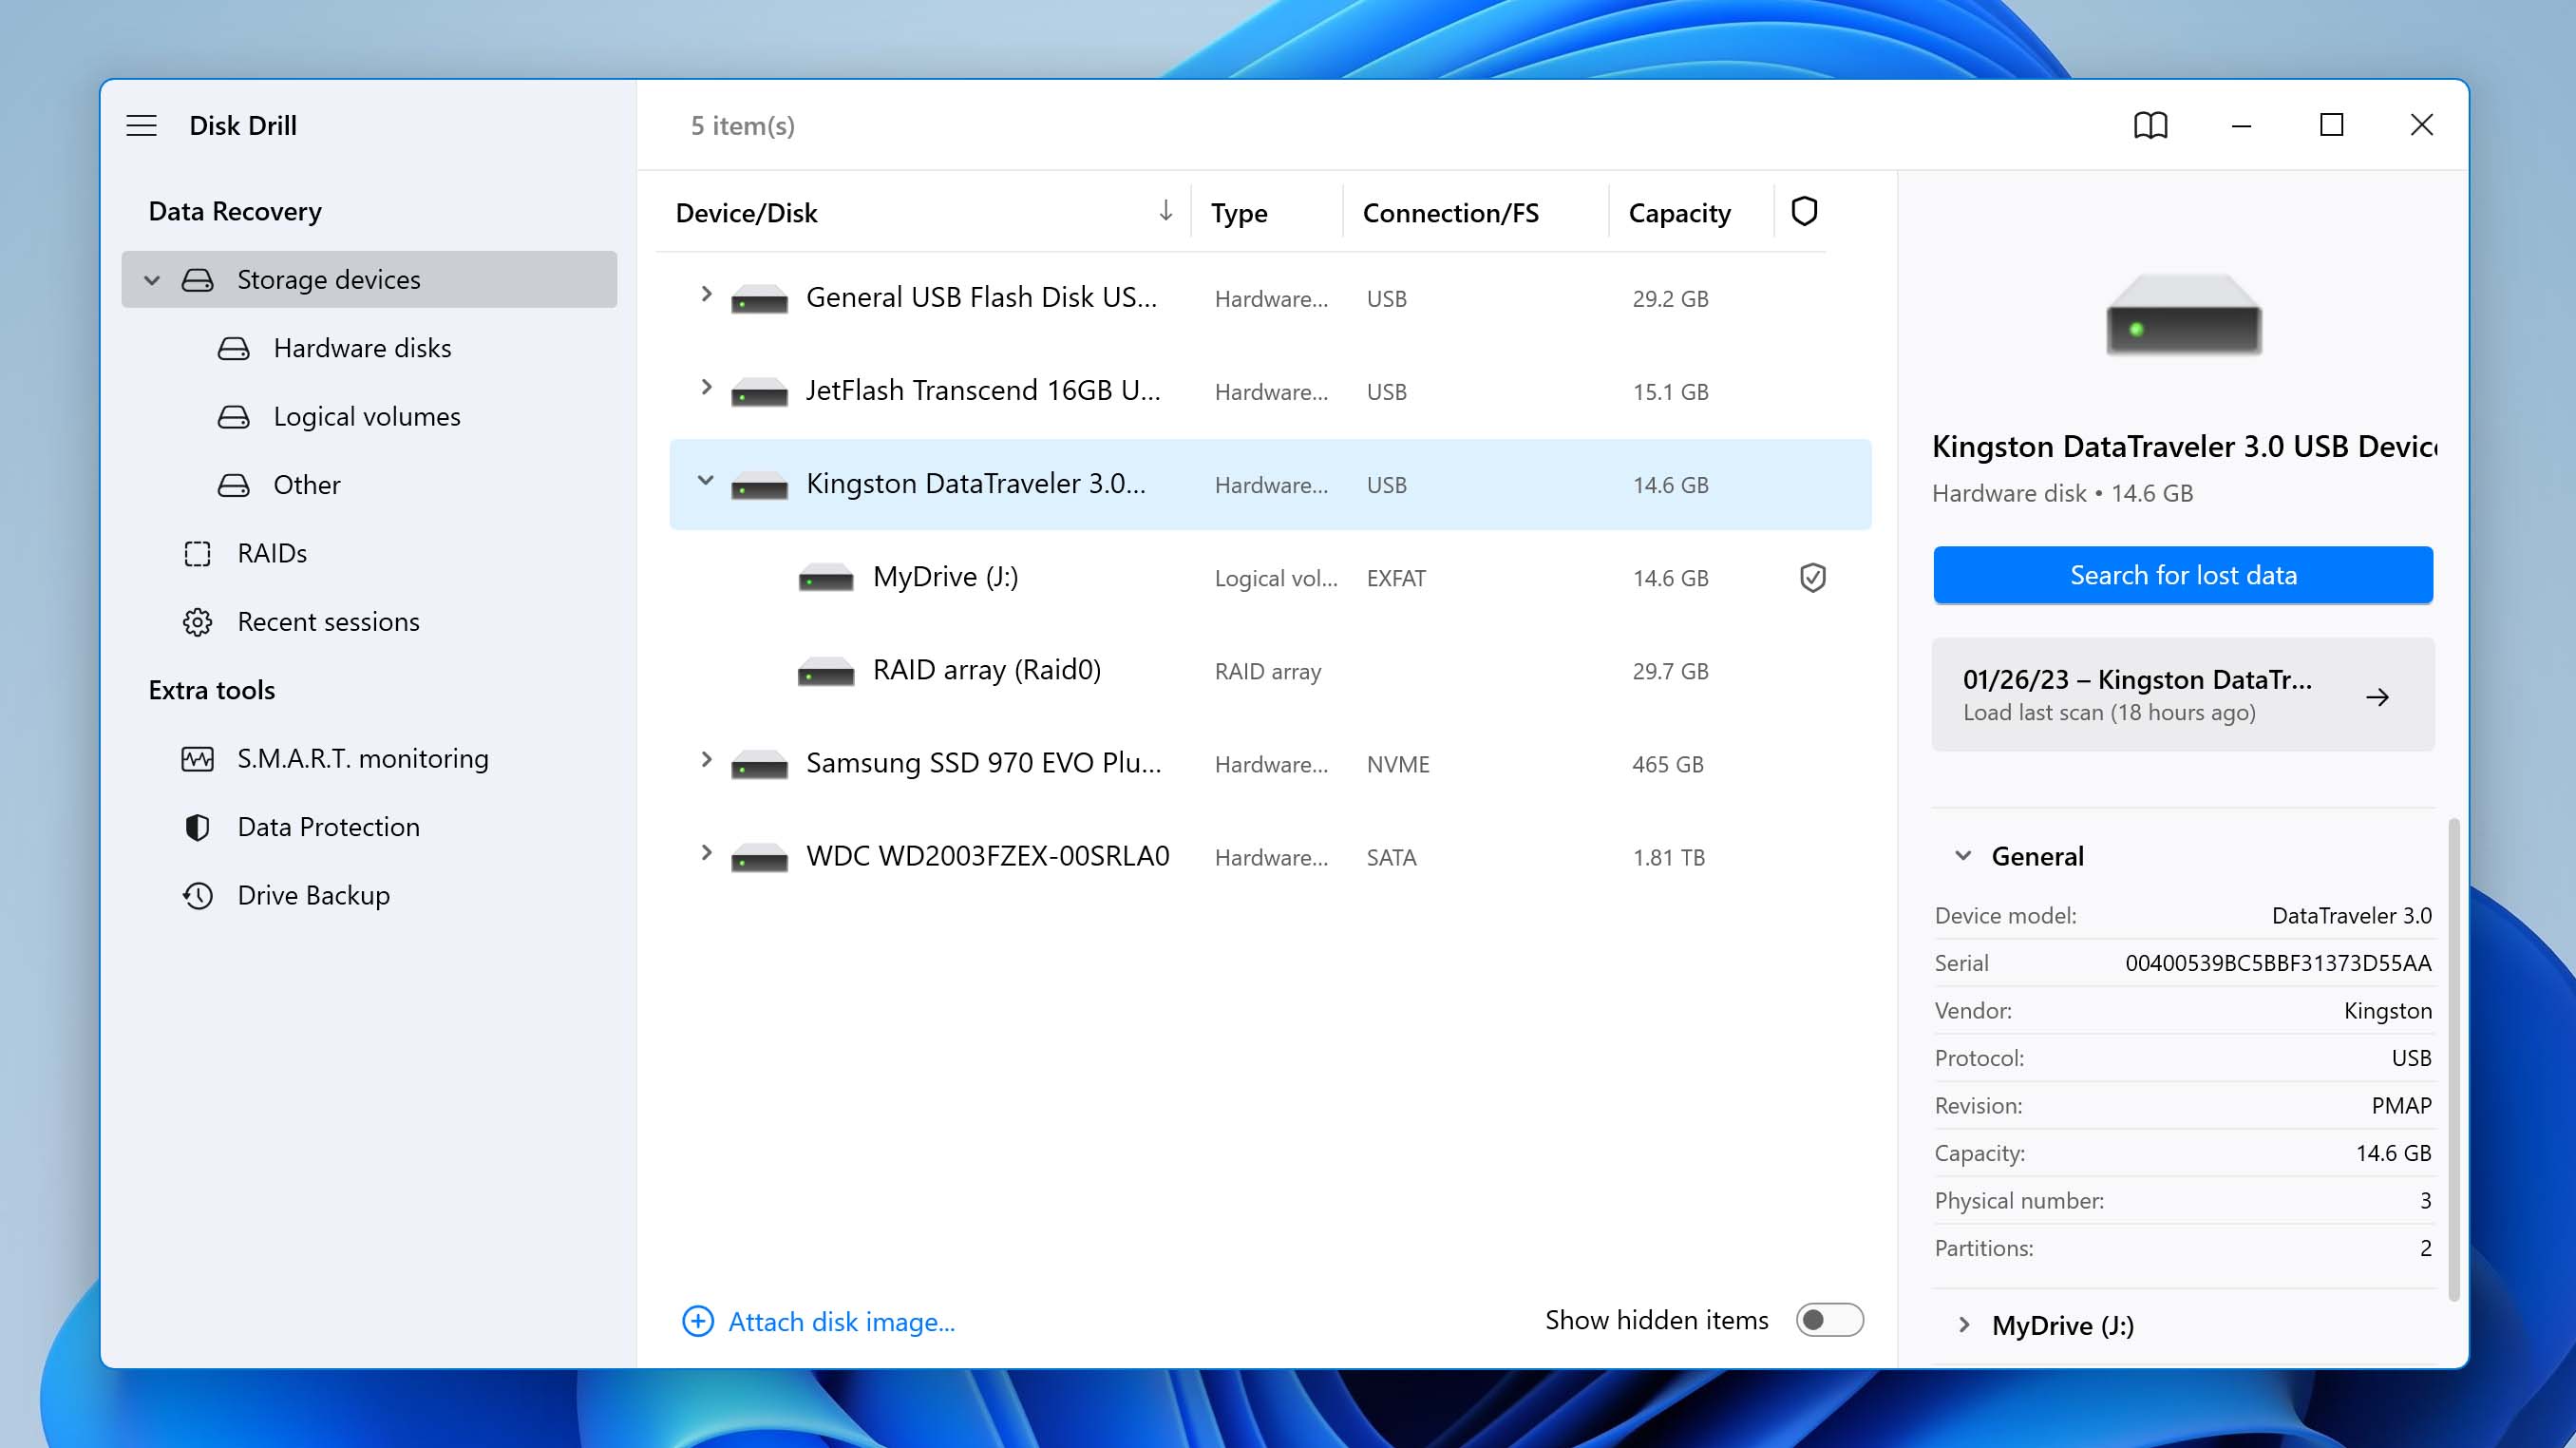Click the RAIDs icon in sidebar
This screenshot has width=2576, height=1448.
(x=197, y=552)
